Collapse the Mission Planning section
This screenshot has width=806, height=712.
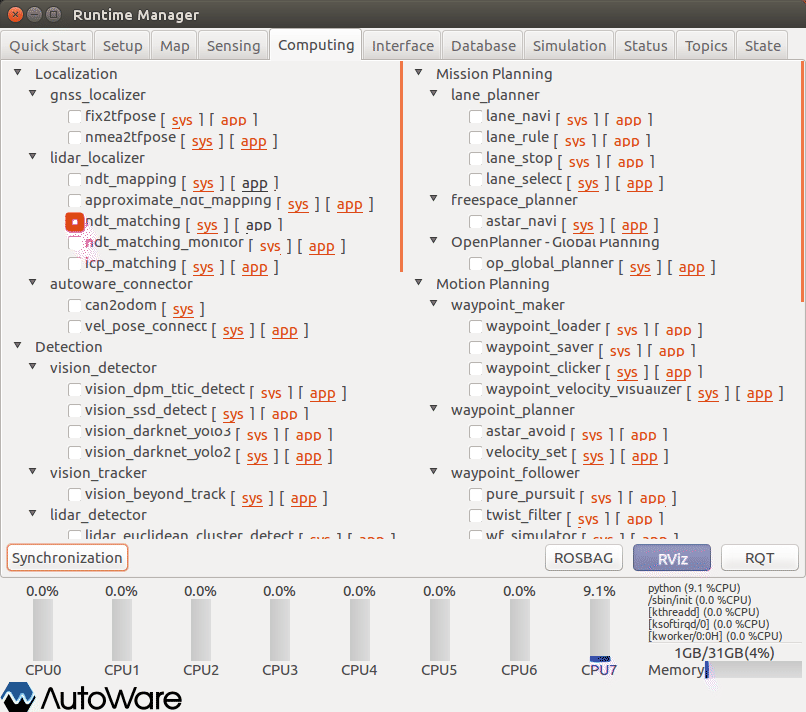pyautogui.click(x=421, y=74)
